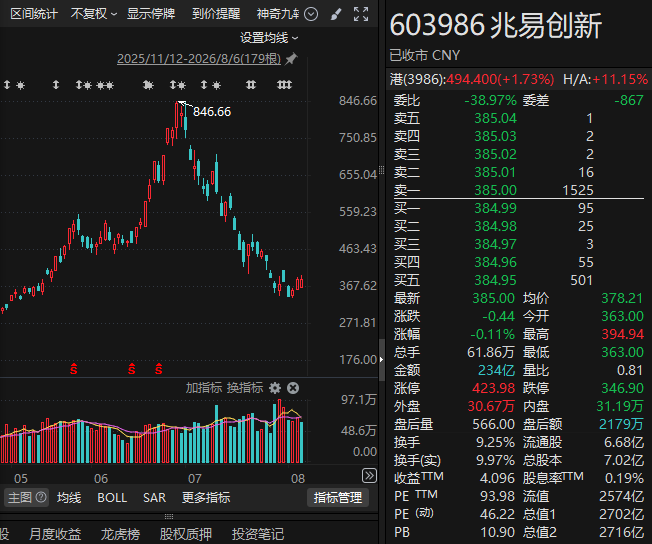Image resolution: width=652 pixels, height=544 pixels.
Task: Click the 卖三 price 385.02
Action: click(x=495, y=154)
